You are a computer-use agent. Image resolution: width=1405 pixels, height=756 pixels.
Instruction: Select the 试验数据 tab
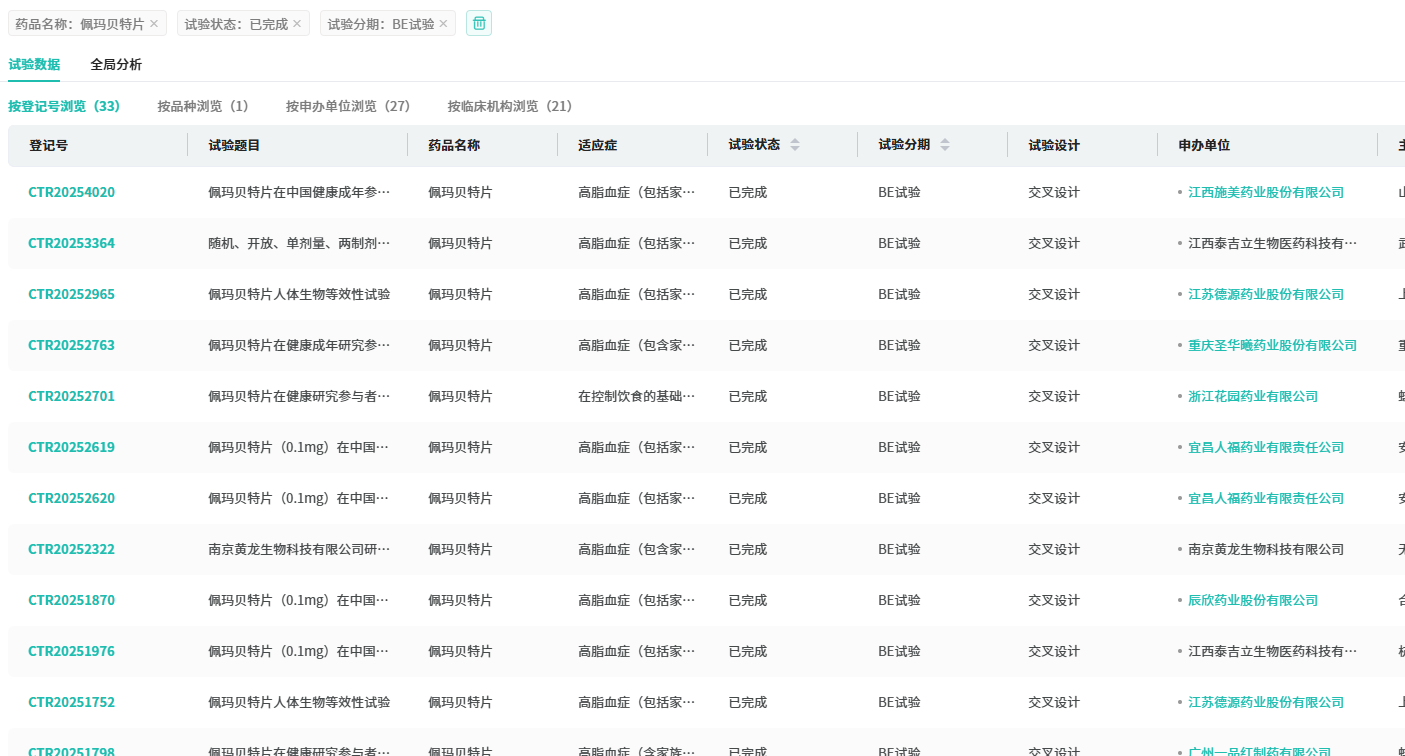coord(34,65)
